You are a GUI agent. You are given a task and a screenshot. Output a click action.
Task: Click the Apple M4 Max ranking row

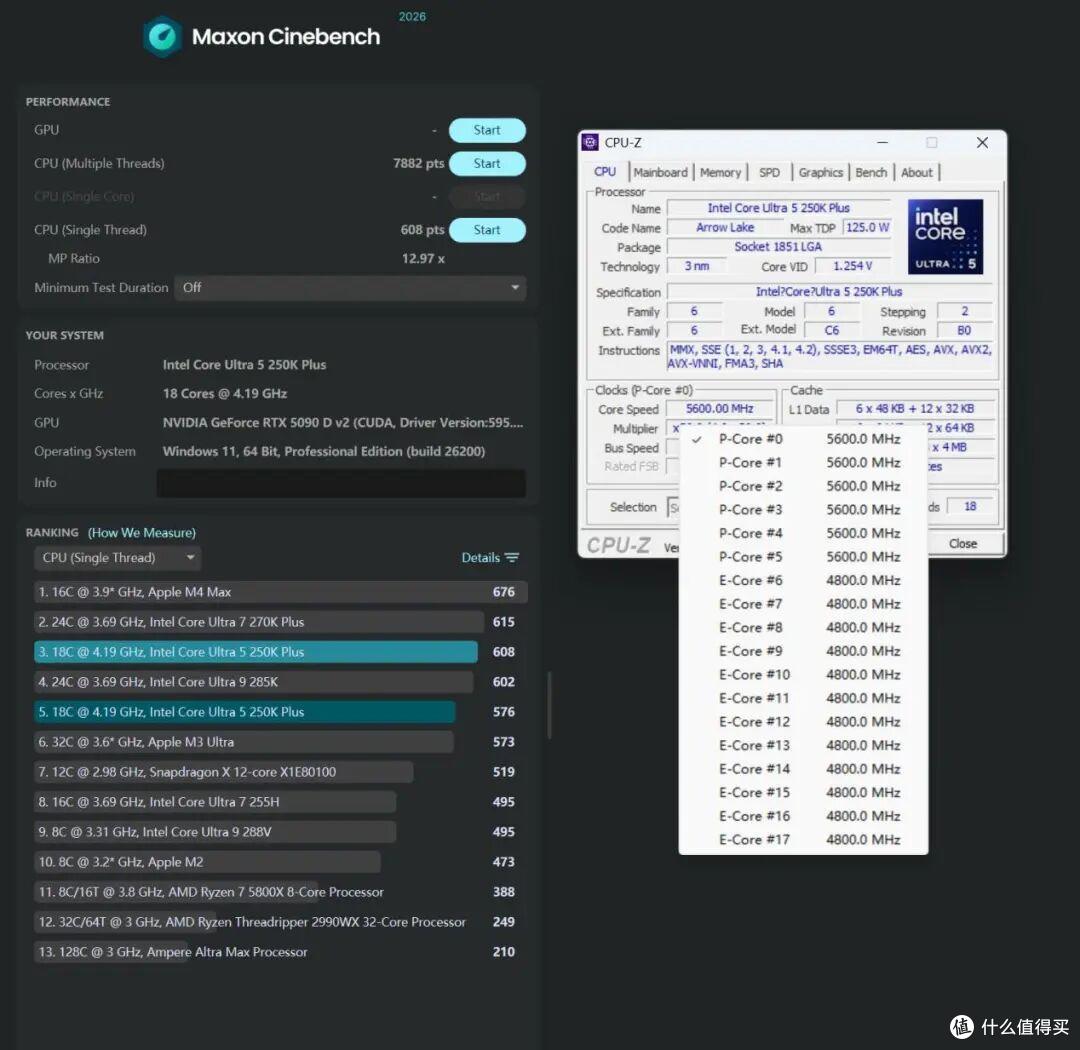pyautogui.click(x=280, y=592)
